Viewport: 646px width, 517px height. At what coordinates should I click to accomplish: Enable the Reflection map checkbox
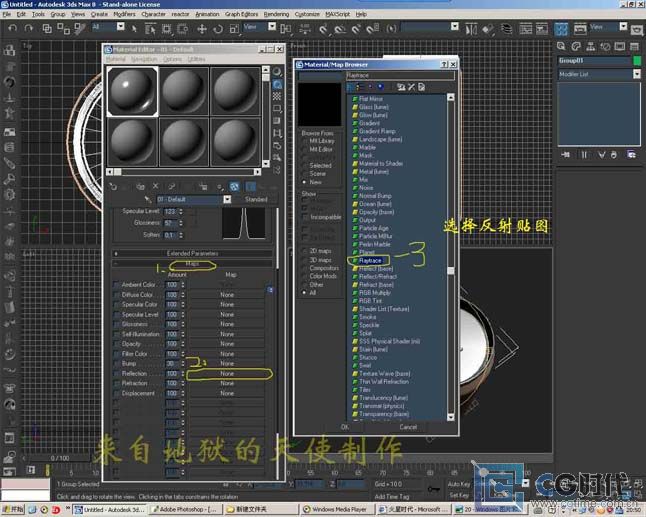(x=116, y=373)
